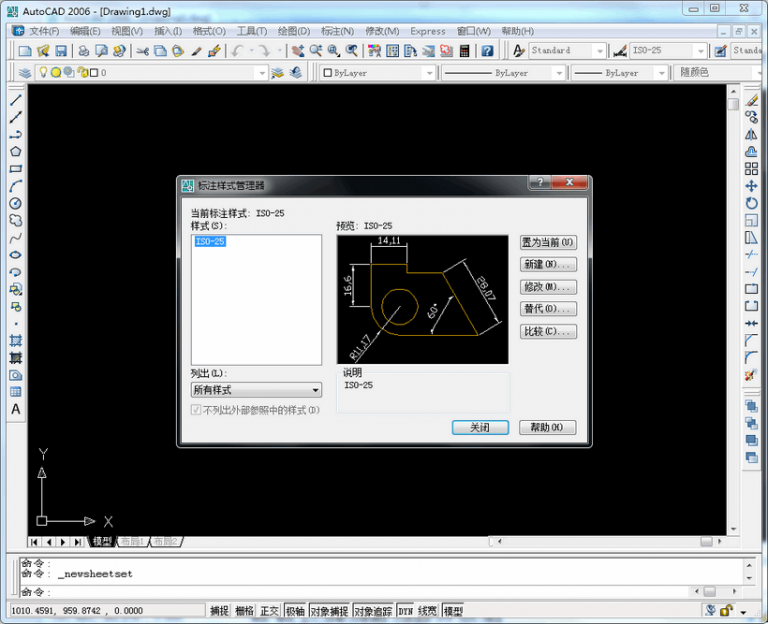Click the Help question mark toolbar icon

point(486,51)
